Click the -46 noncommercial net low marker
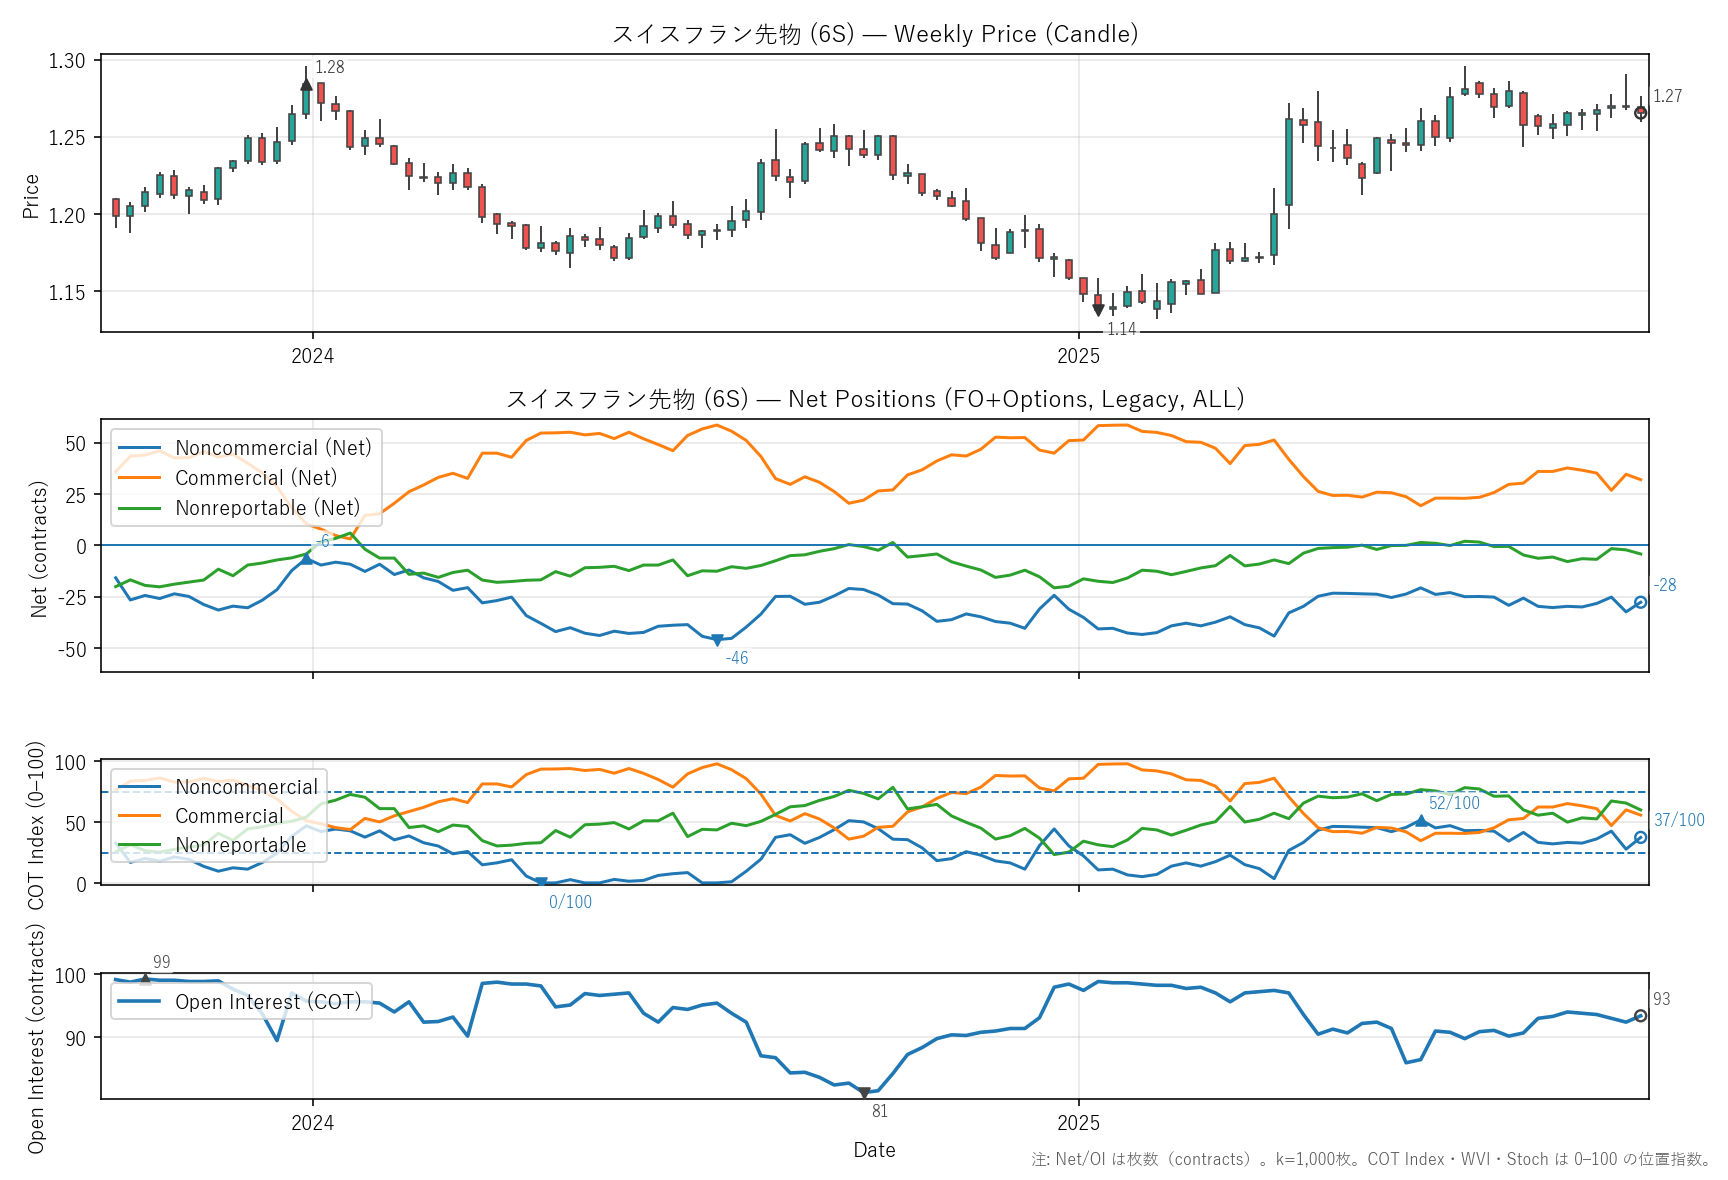The image size is (1728, 1180). click(x=717, y=640)
